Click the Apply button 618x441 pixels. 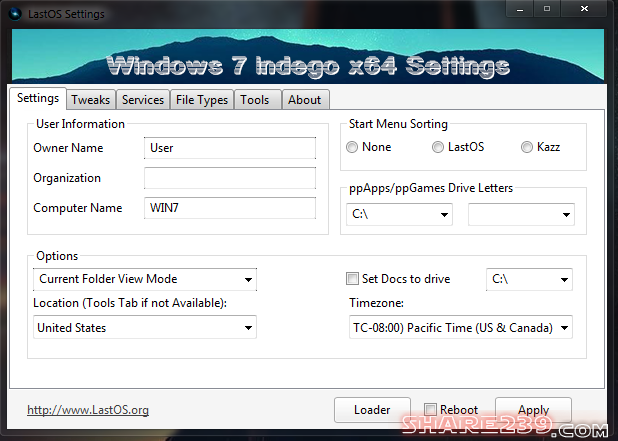tap(533, 410)
